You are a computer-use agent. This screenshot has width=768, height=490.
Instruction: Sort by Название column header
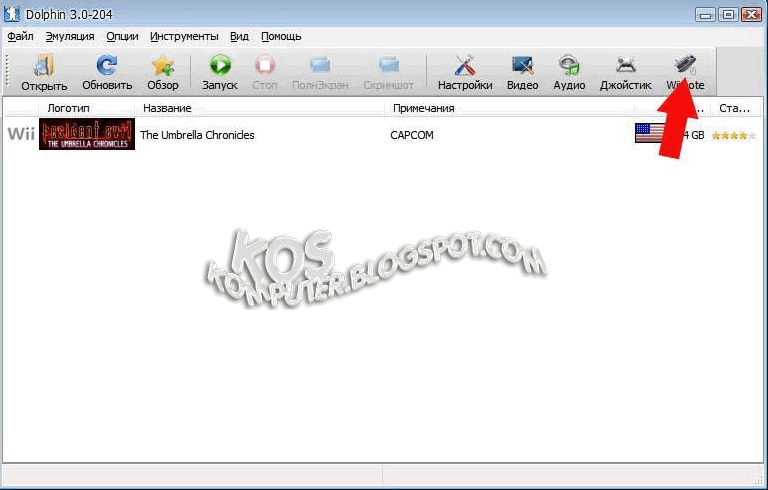pos(260,108)
